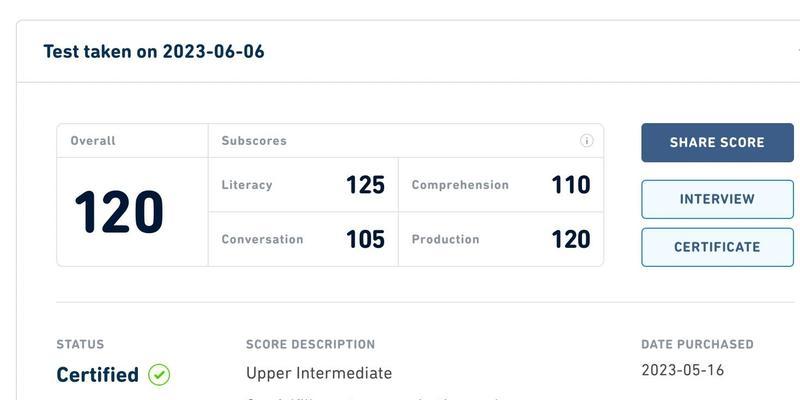The image size is (800, 400).
Task: Click the Upper Intermediate score description
Action: click(x=319, y=373)
